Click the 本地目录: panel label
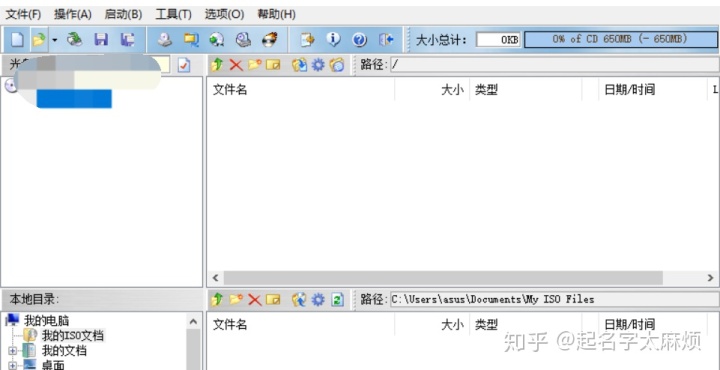 point(34,300)
